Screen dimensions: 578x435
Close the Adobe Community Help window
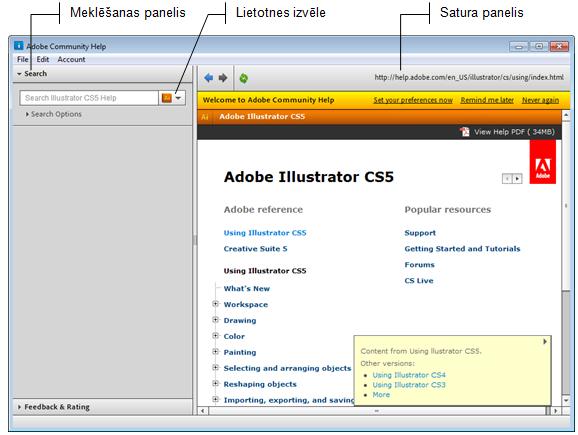click(x=559, y=46)
